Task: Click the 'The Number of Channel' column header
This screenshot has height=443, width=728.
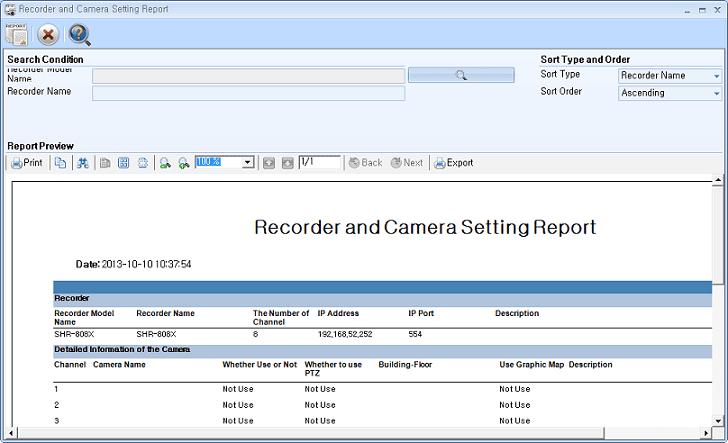Action: (281, 318)
